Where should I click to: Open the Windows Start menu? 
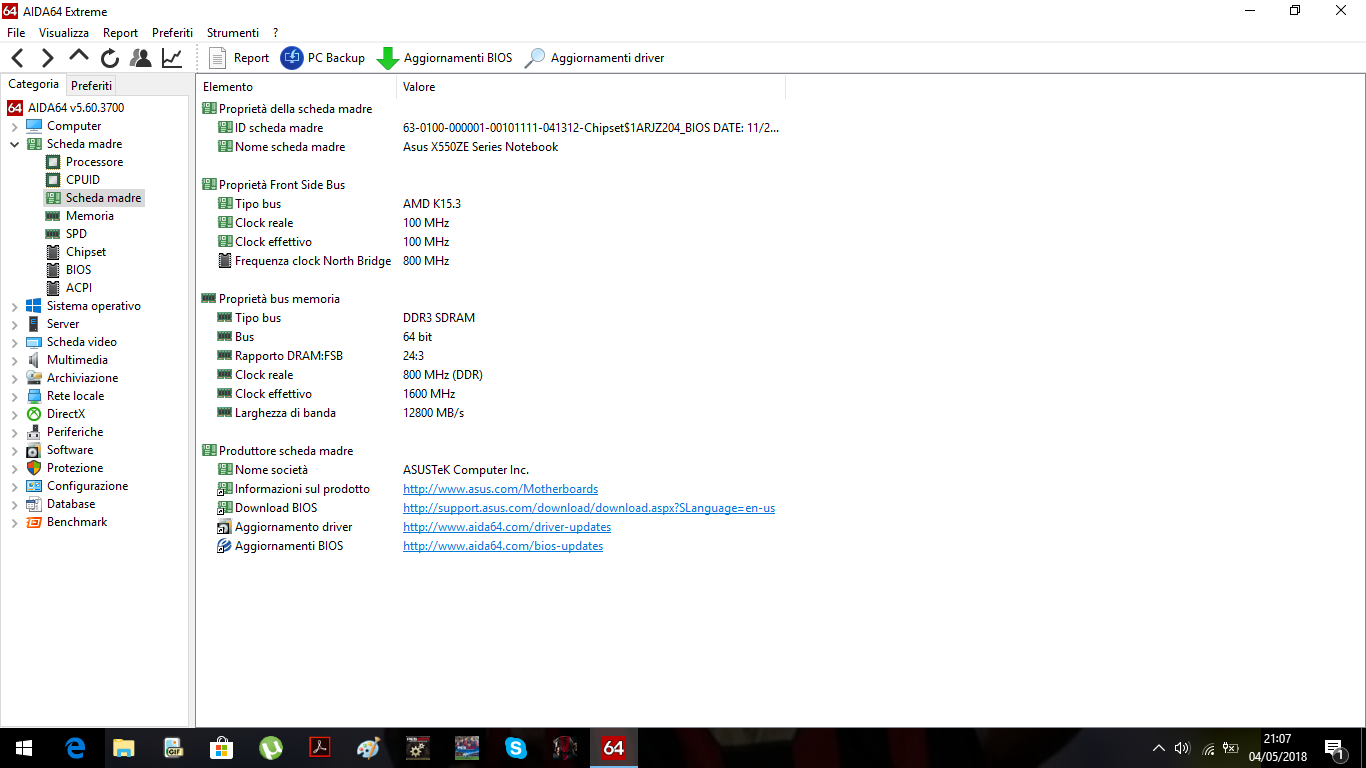coord(24,748)
